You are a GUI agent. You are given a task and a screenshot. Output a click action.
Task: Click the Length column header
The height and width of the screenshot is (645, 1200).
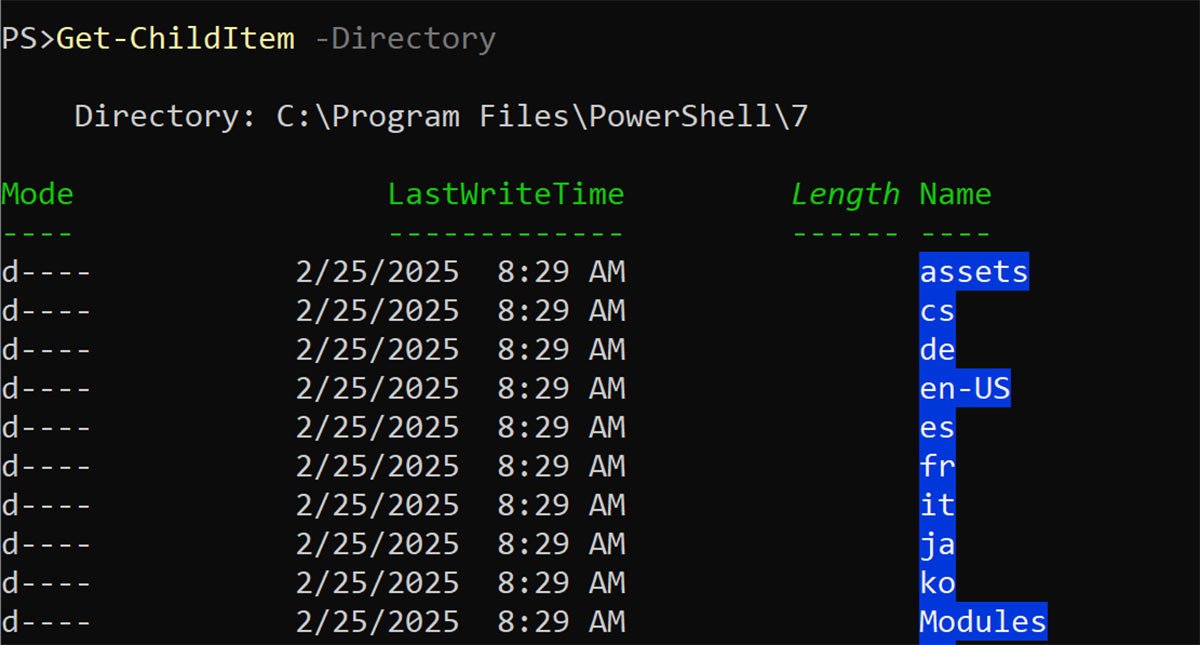[845, 194]
